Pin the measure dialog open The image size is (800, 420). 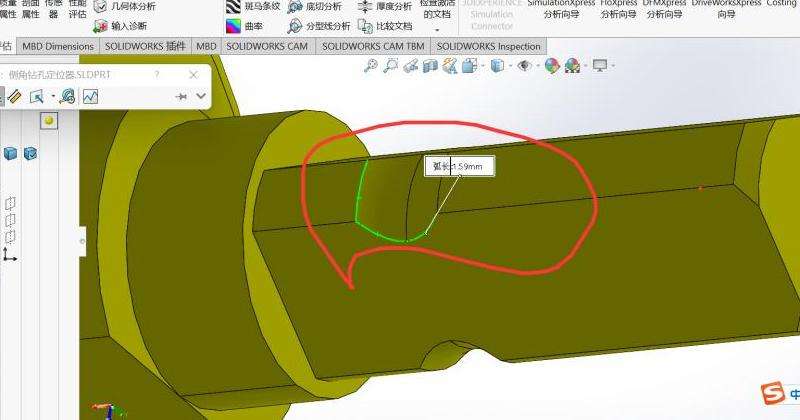click(181, 96)
